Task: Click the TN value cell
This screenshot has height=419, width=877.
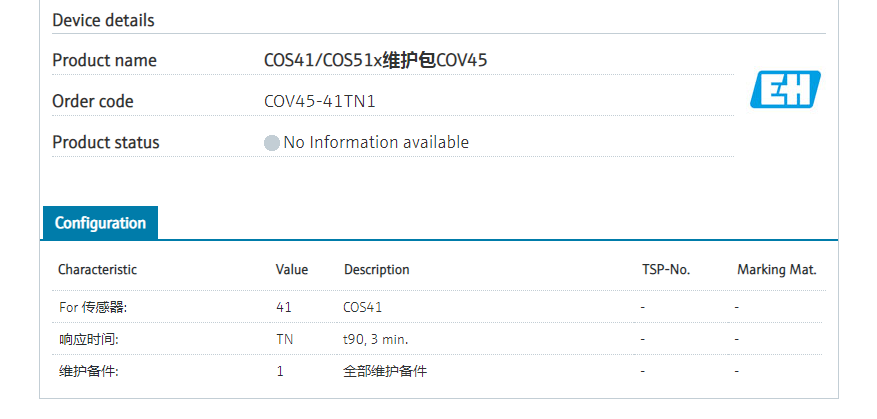Action: [285, 339]
